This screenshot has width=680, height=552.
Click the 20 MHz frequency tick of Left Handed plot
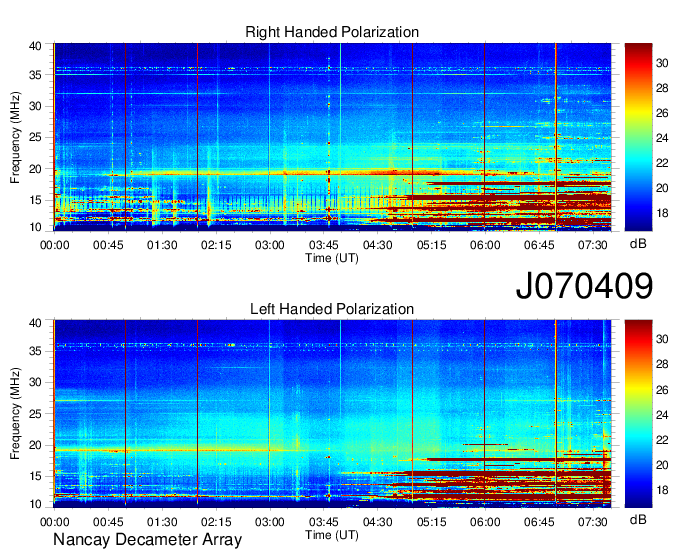35,445
